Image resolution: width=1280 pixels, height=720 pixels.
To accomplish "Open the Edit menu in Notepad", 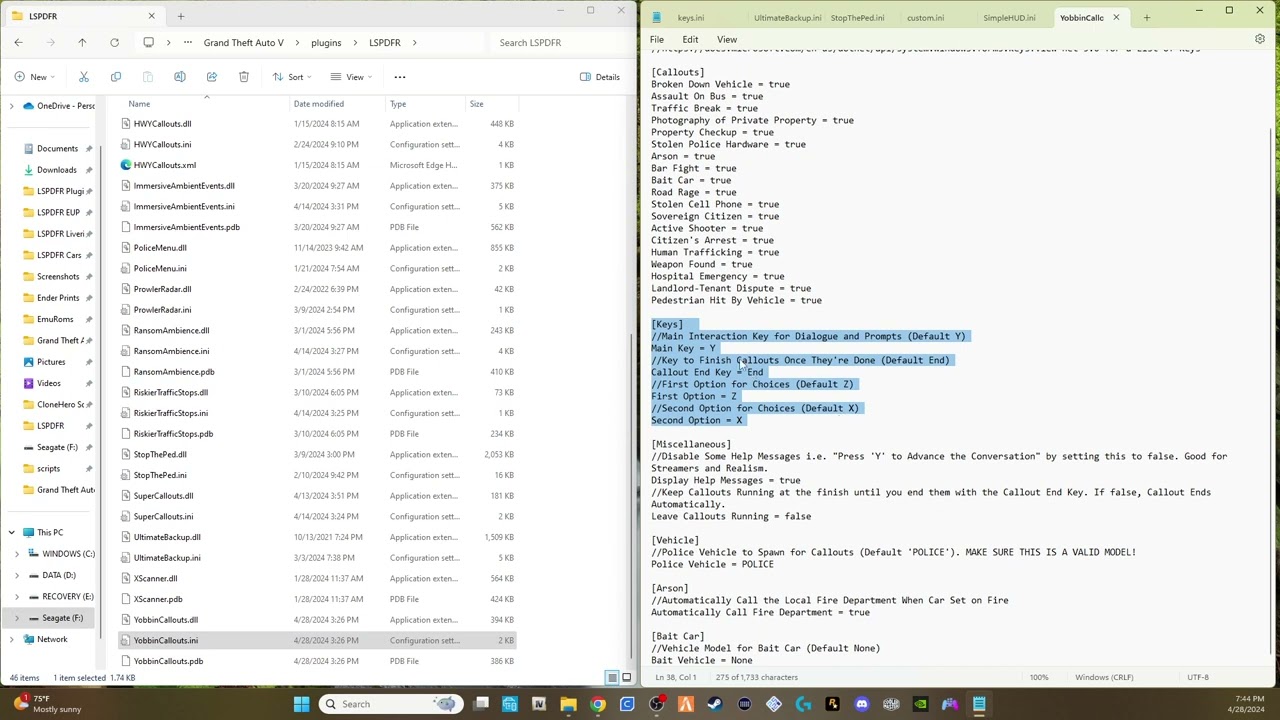I will (690, 40).
